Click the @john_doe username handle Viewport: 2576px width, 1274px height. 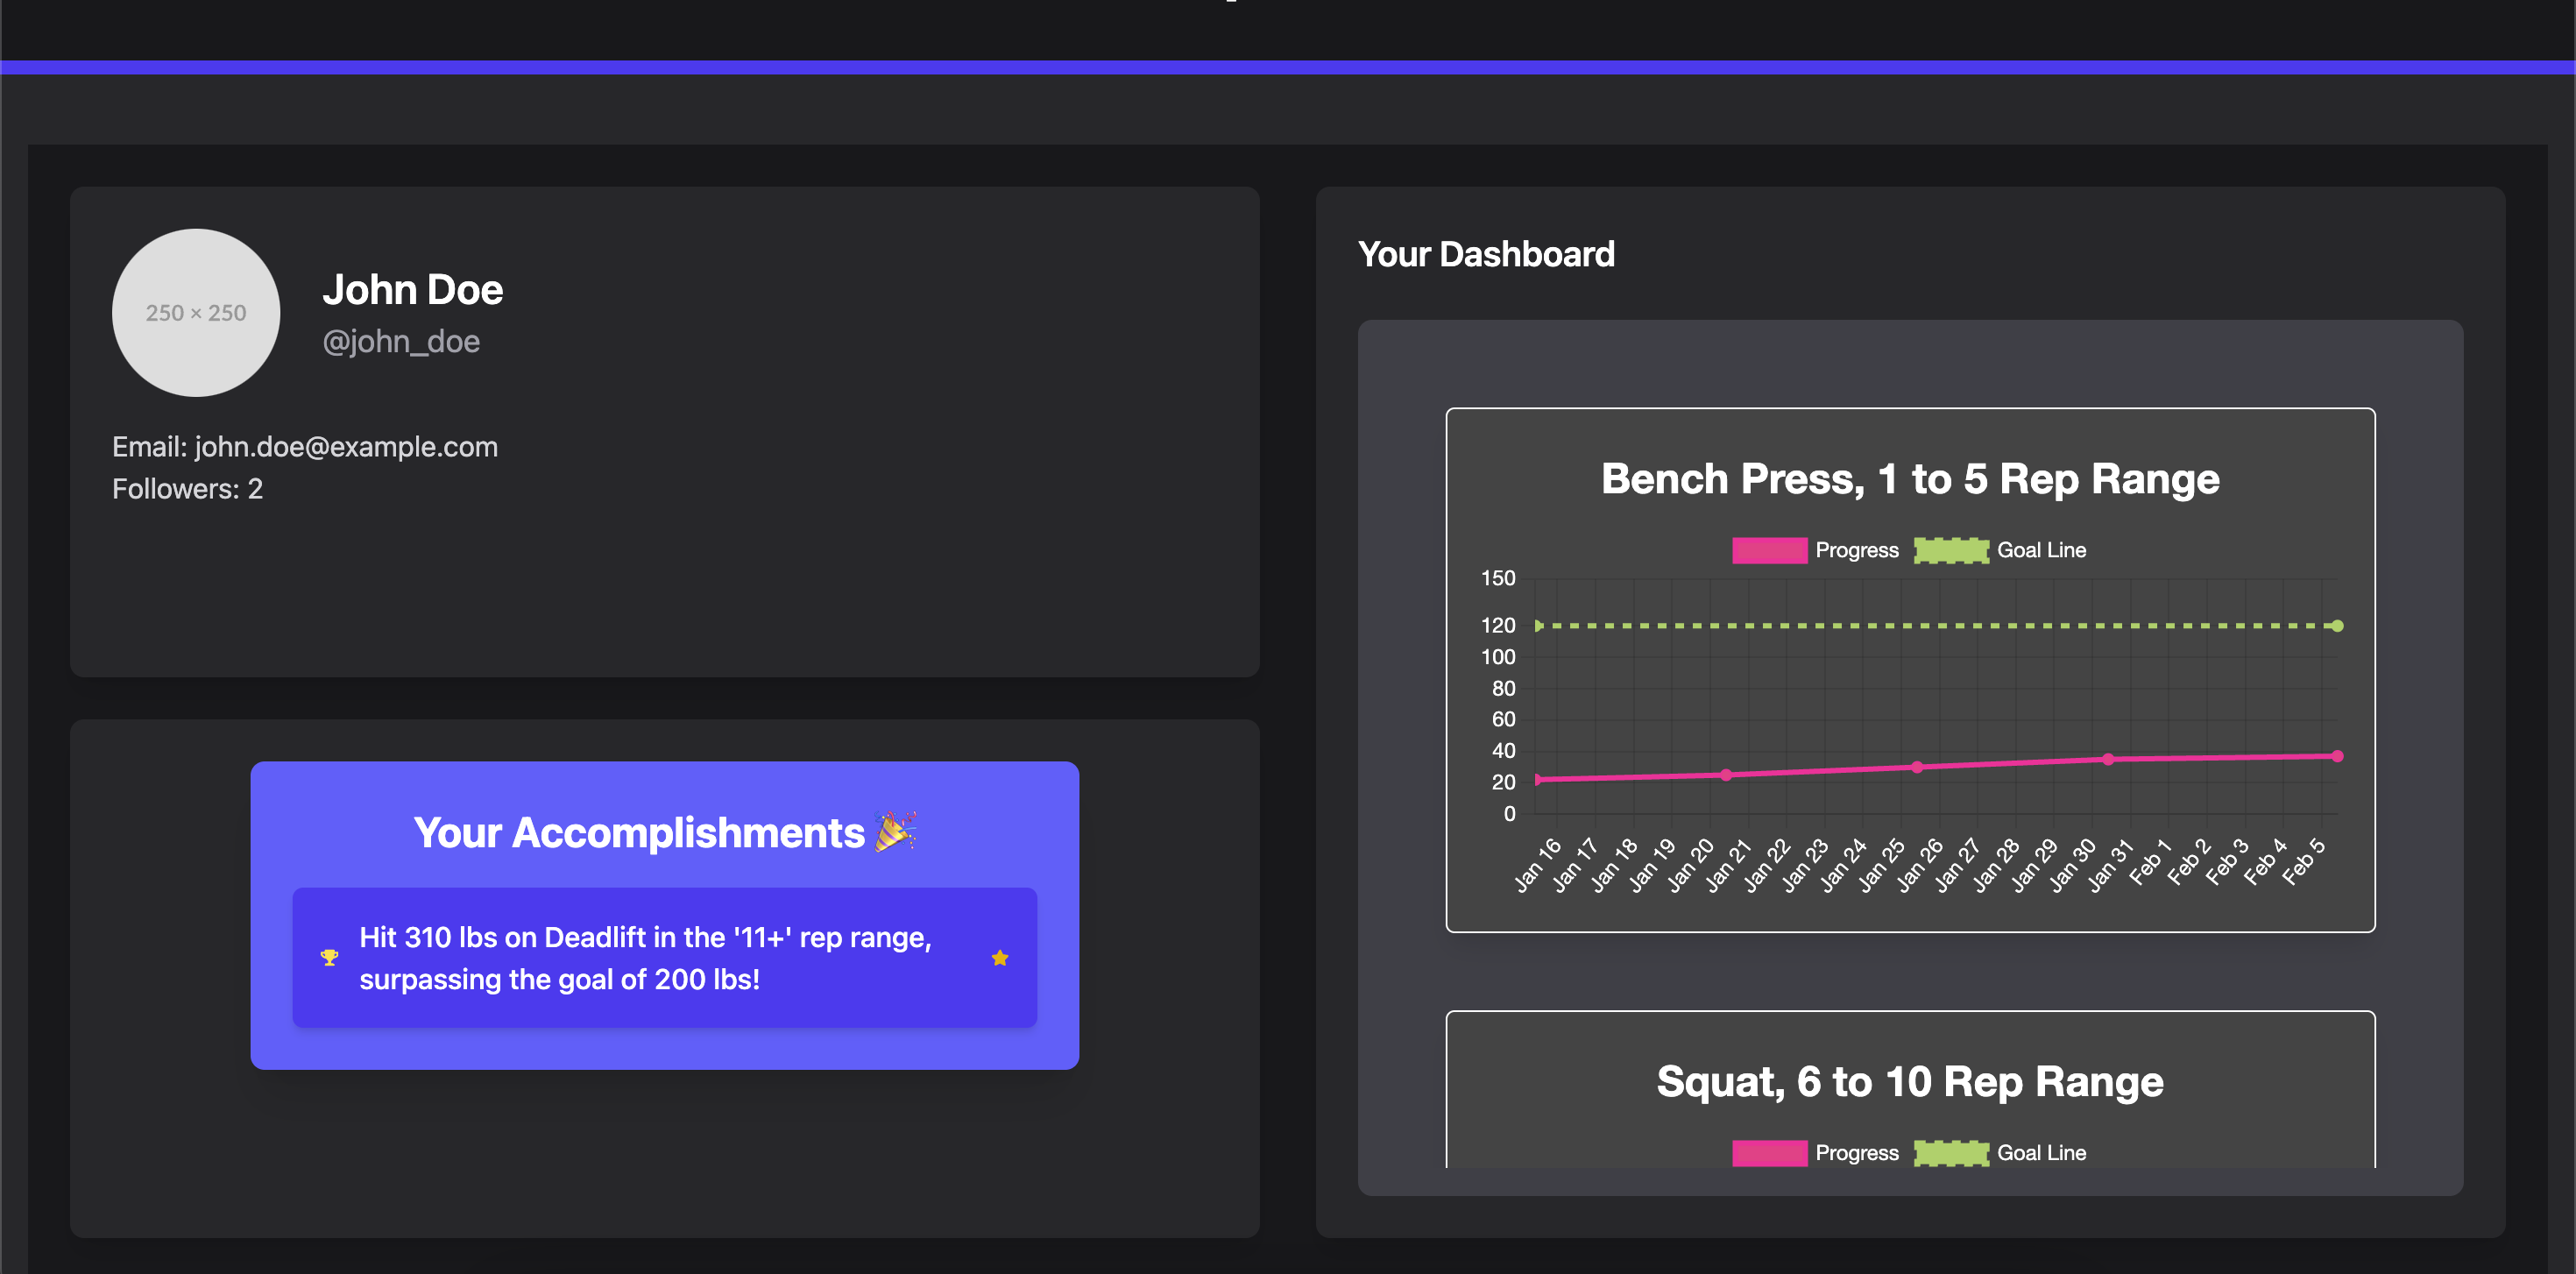(x=401, y=342)
